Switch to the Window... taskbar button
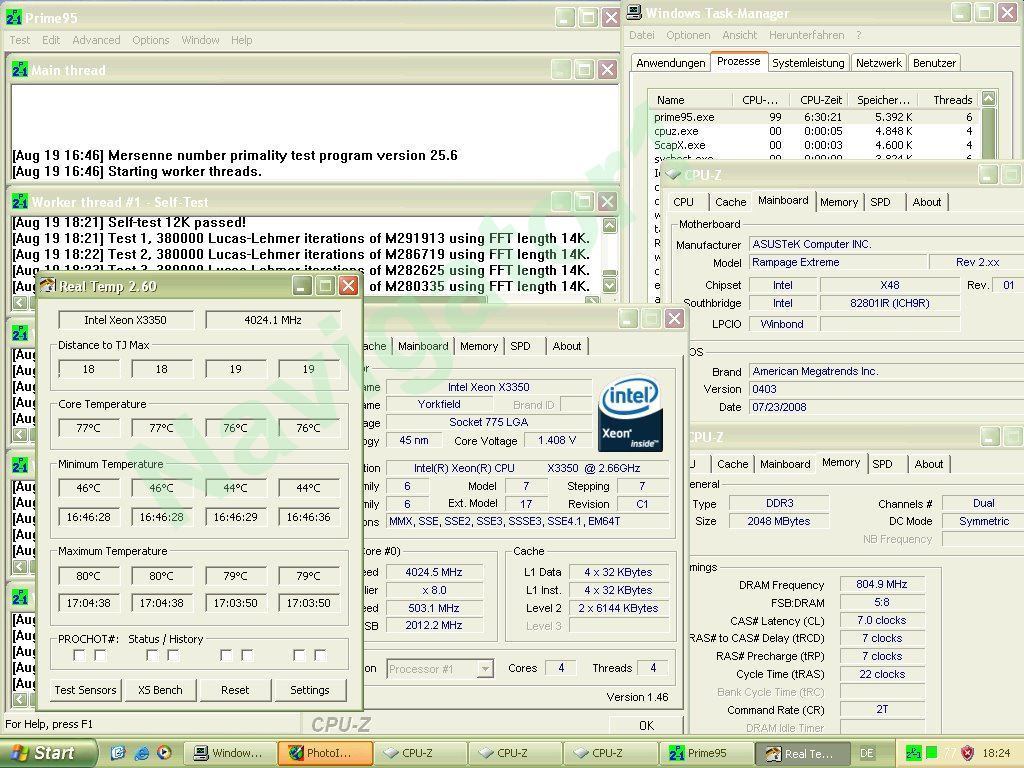The height and width of the screenshot is (768, 1024). (230, 753)
